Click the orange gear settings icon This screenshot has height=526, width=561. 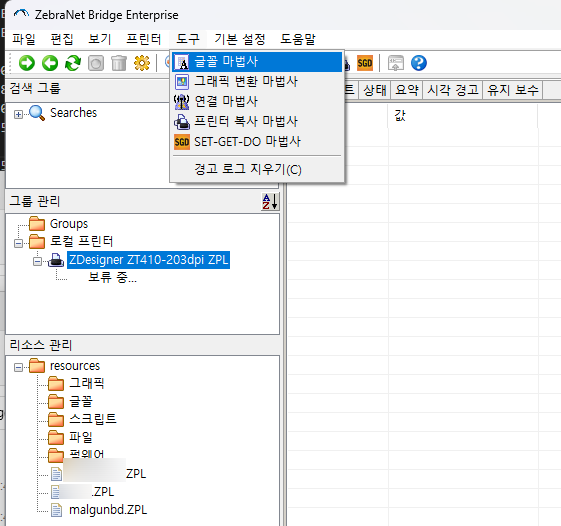142,63
